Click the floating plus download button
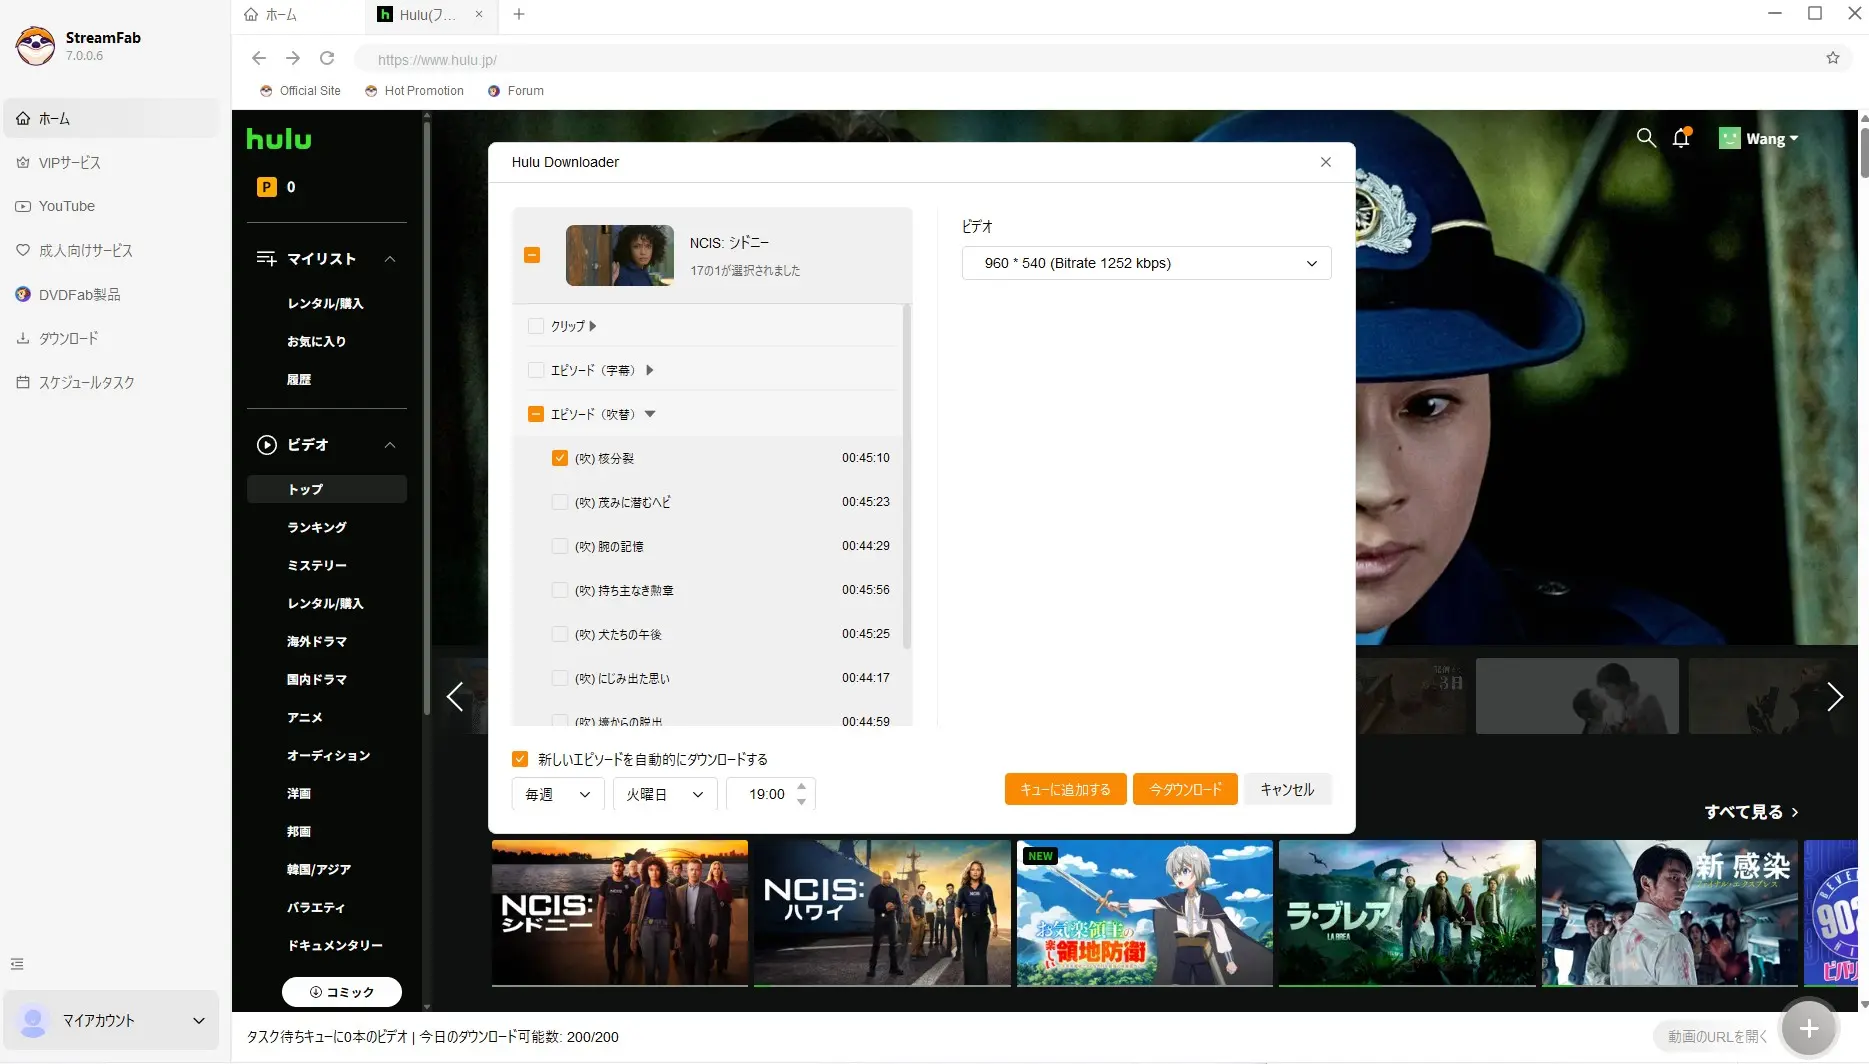The height and width of the screenshot is (1064, 1869). click(1809, 1028)
